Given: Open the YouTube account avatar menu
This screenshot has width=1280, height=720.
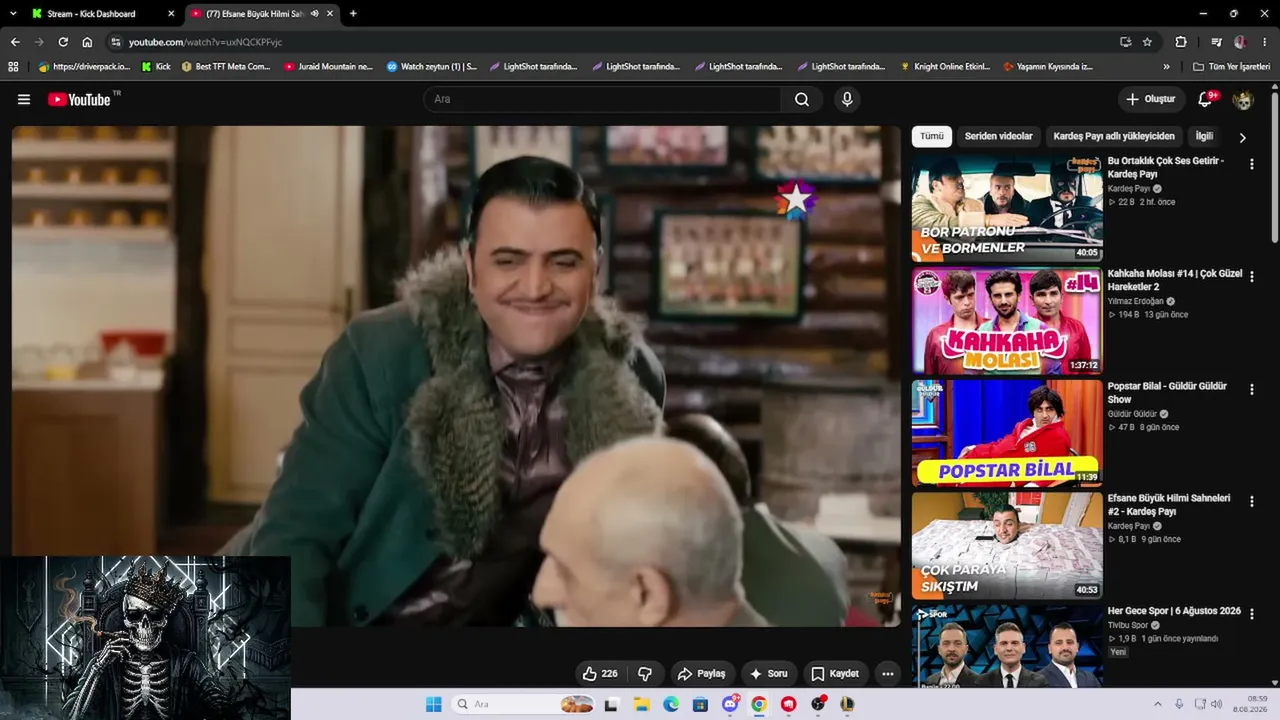Looking at the screenshot, I should [x=1243, y=99].
